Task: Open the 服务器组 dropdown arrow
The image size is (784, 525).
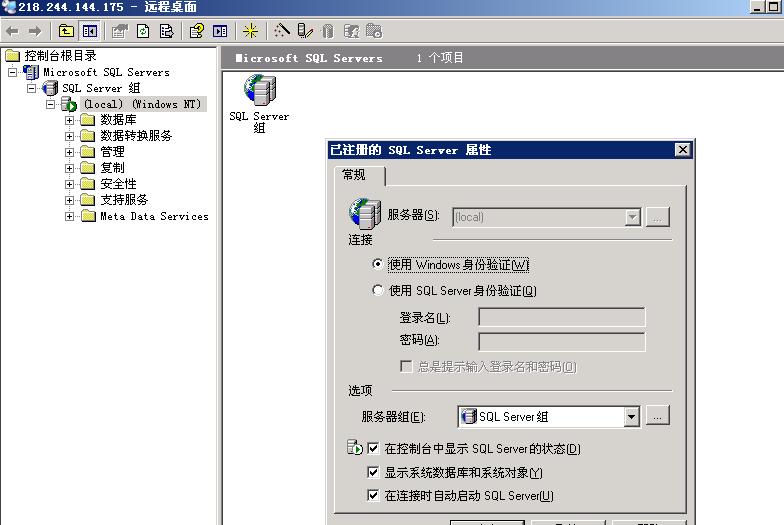Action: (x=632, y=416)
